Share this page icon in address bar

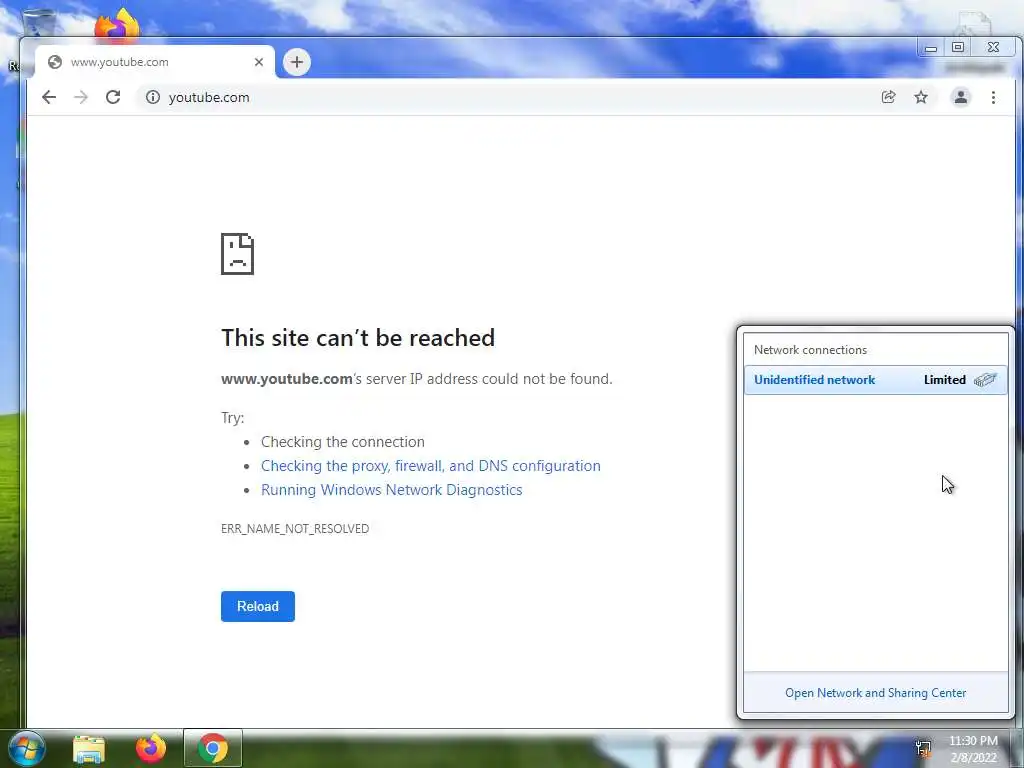(x=888, y=97)
